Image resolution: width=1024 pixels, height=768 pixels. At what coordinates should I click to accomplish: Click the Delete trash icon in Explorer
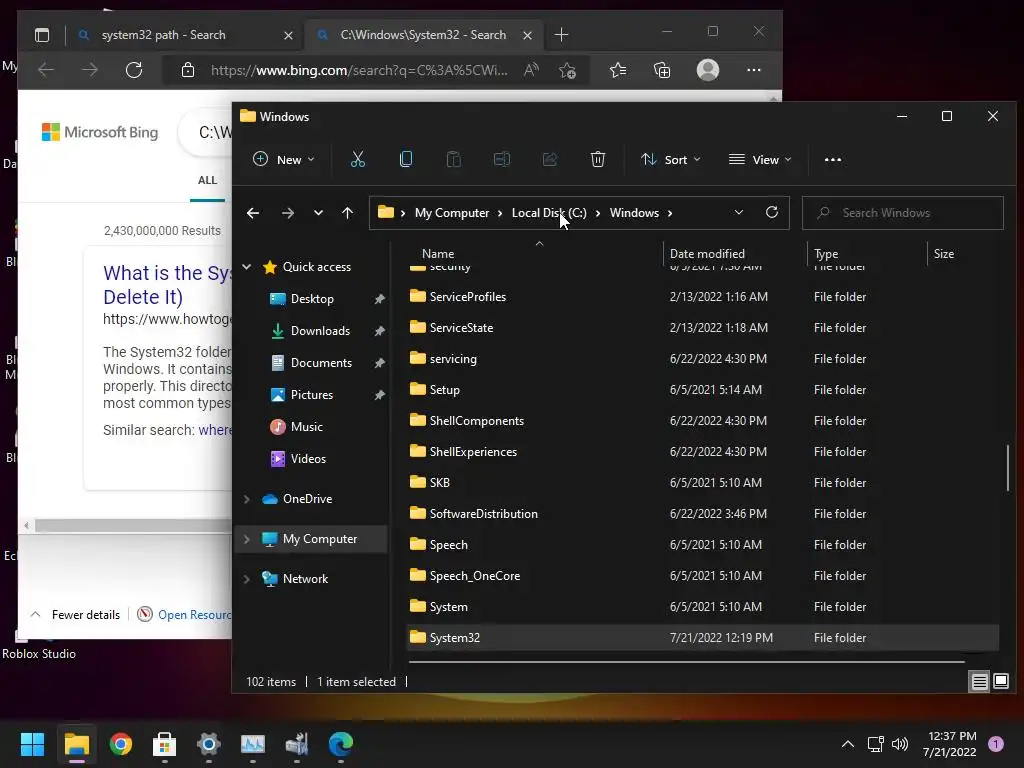pyautogui.click(x=598, y=159)
